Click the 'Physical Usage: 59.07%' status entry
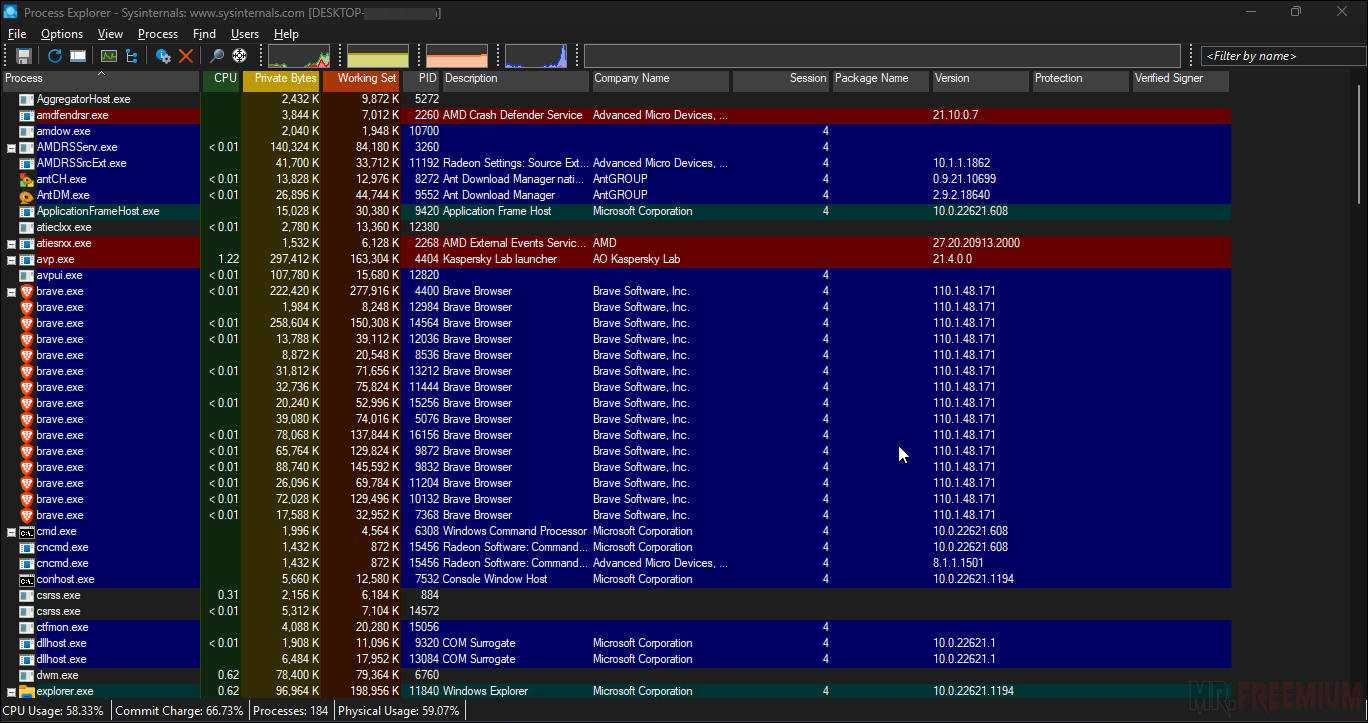Screen dimensions: 1368x723 click(399, 711)
